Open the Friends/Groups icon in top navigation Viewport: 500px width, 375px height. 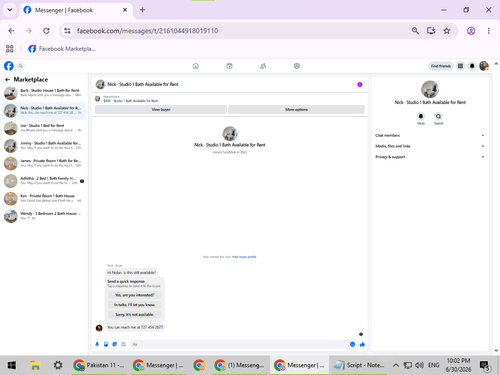263,66
